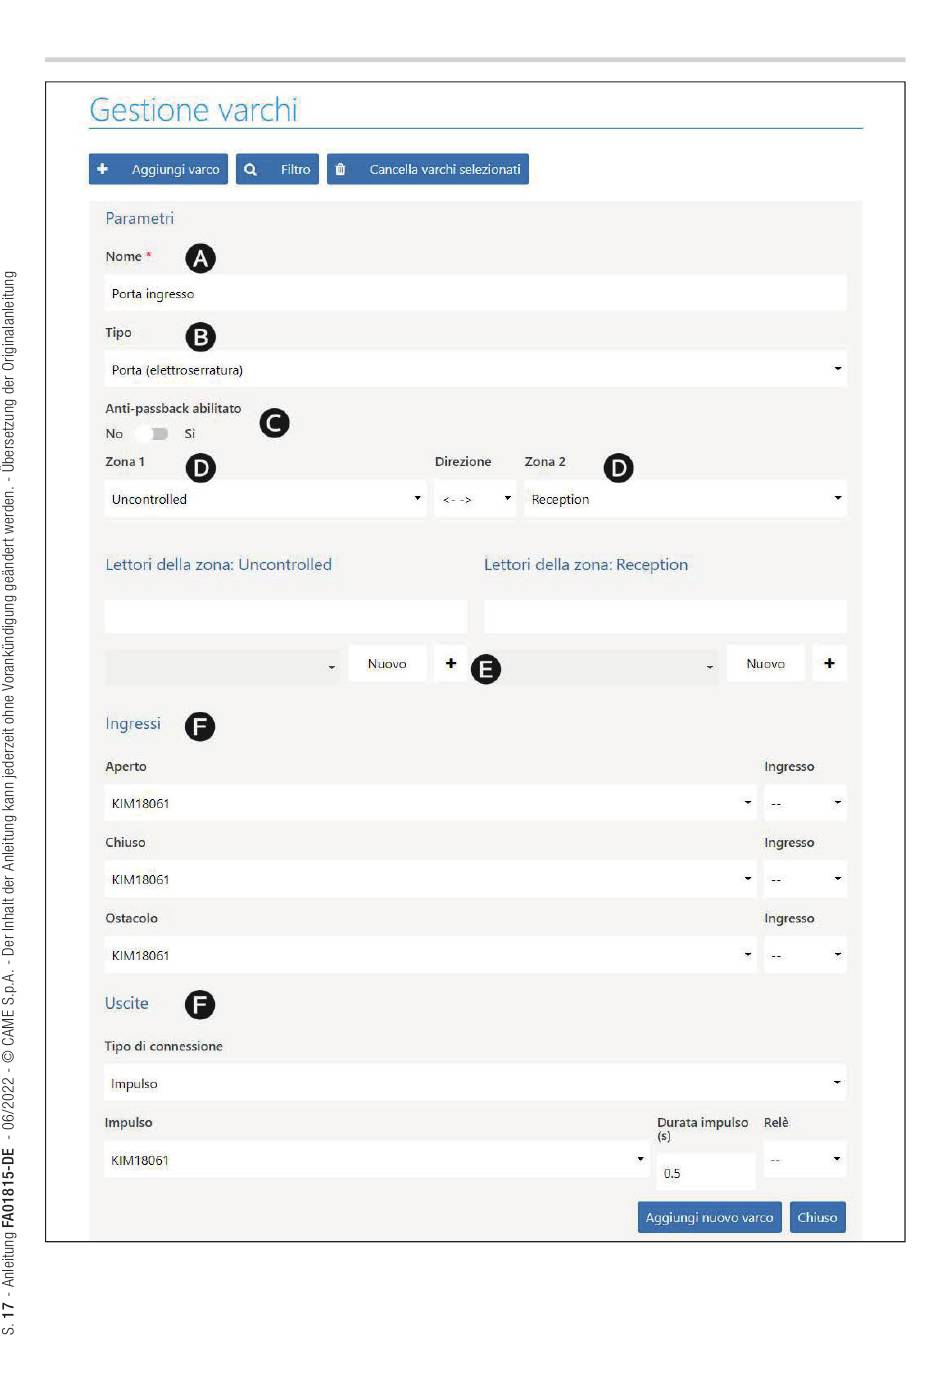Viewport: 950px width, 1374px height.
Task: Open the Filtro search button
Action: 277,169
